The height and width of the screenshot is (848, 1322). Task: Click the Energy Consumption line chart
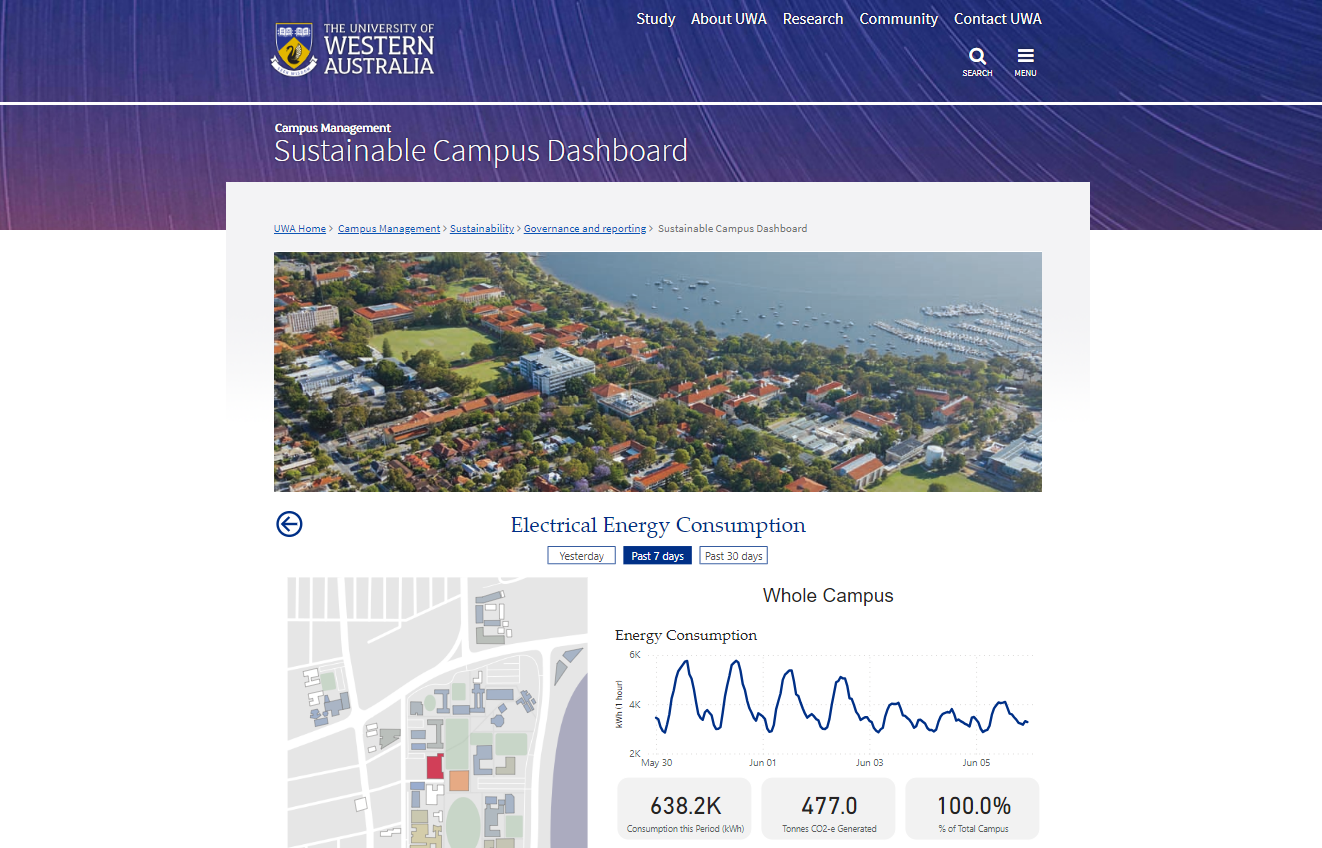[826, 704]
